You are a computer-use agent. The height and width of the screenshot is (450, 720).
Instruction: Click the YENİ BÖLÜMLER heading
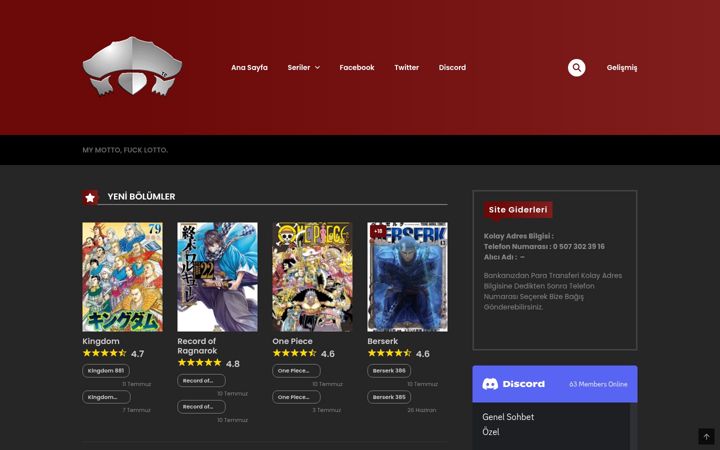(141, 197)
